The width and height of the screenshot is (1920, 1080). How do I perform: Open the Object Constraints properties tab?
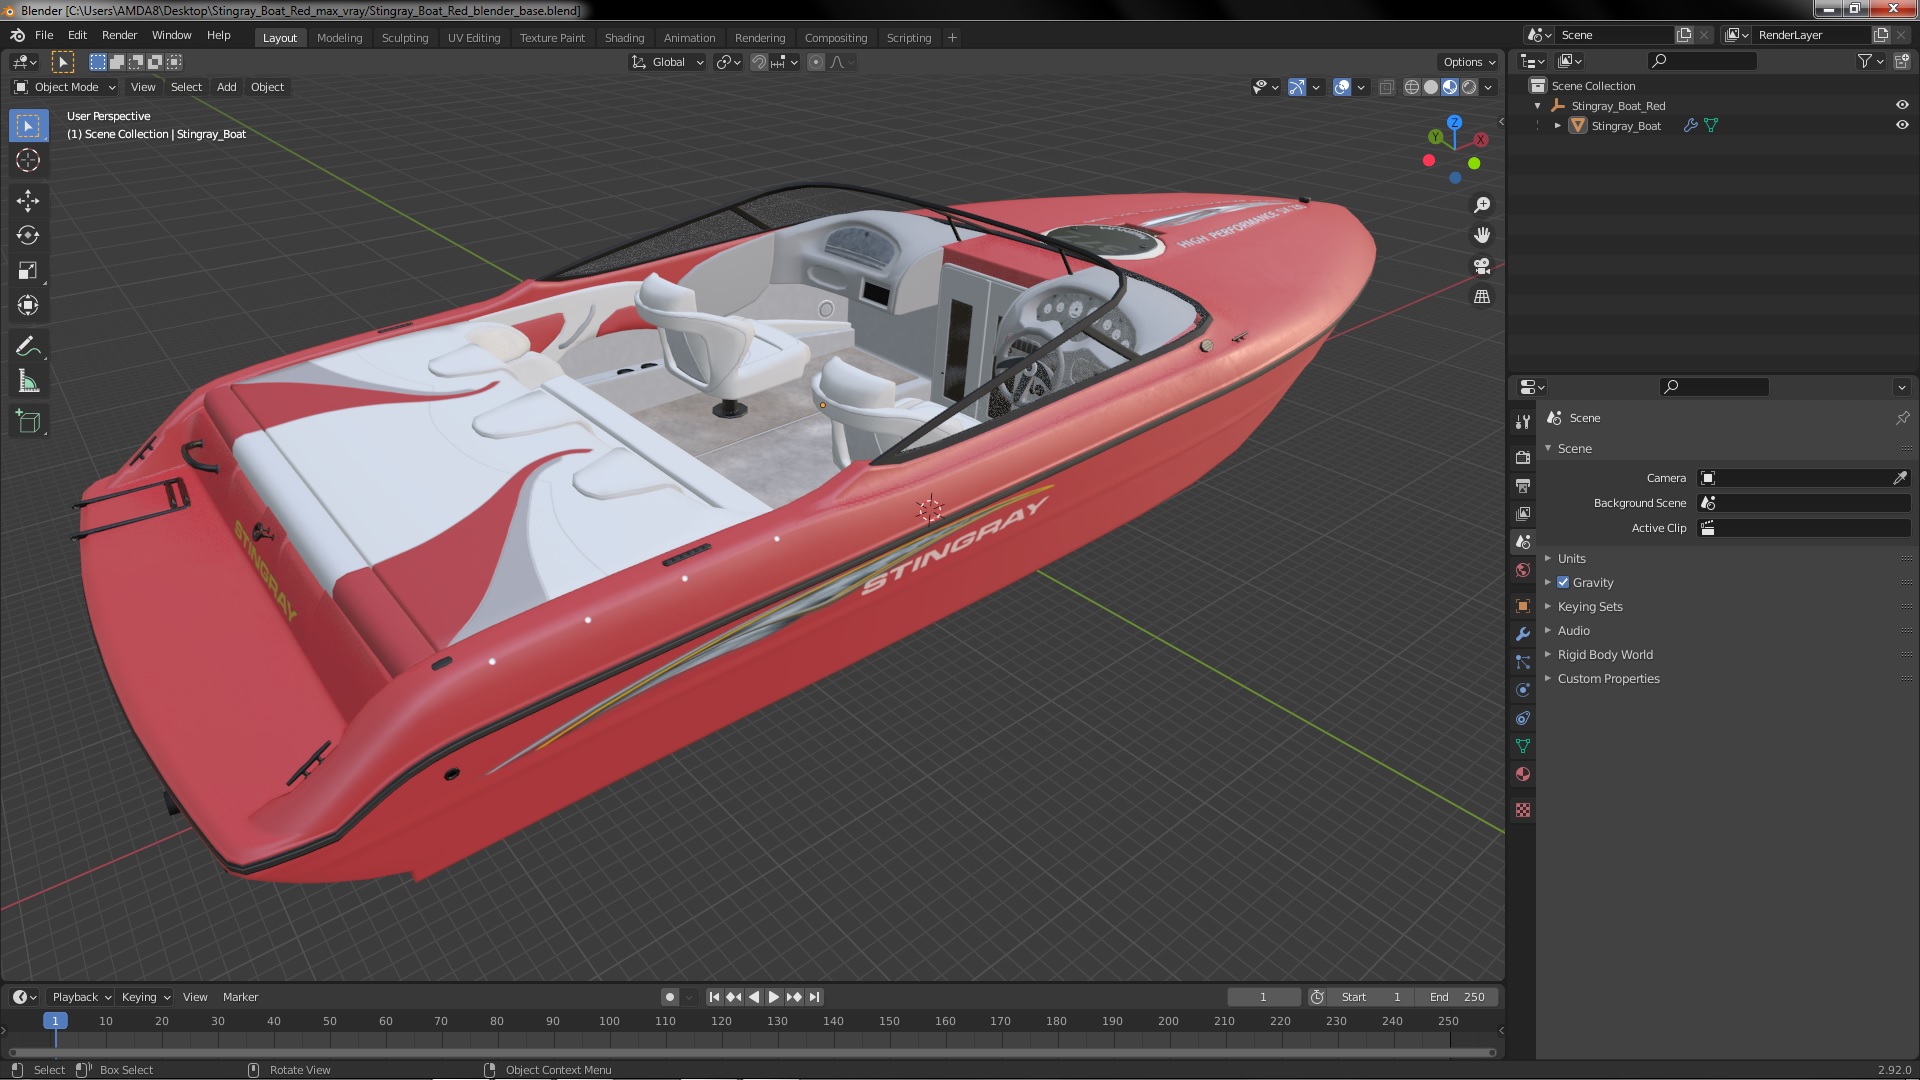click(x=1523, y=718)
